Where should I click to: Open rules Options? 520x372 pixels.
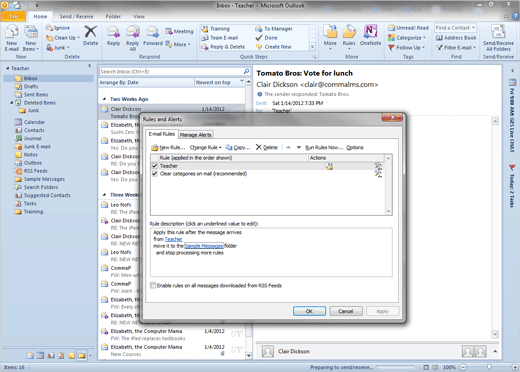click(355, 147)
